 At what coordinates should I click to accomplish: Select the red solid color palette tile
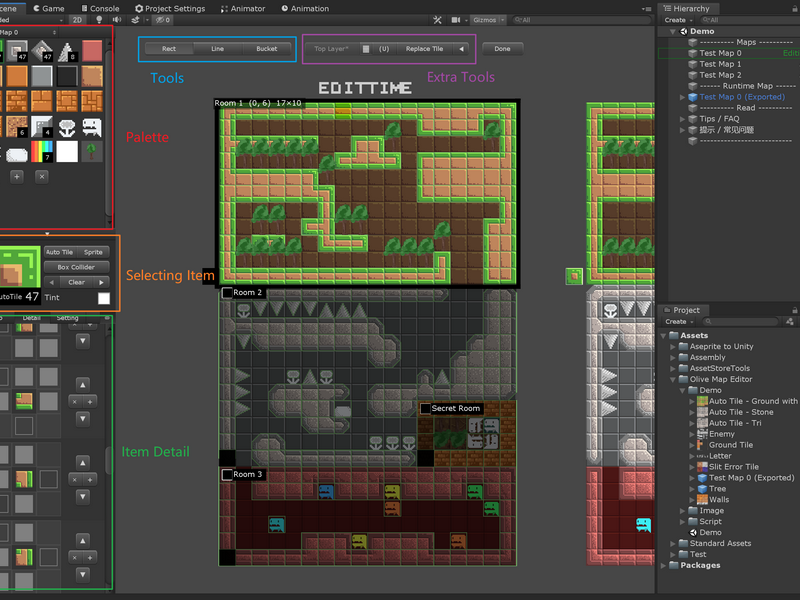[x=92, y=51]
